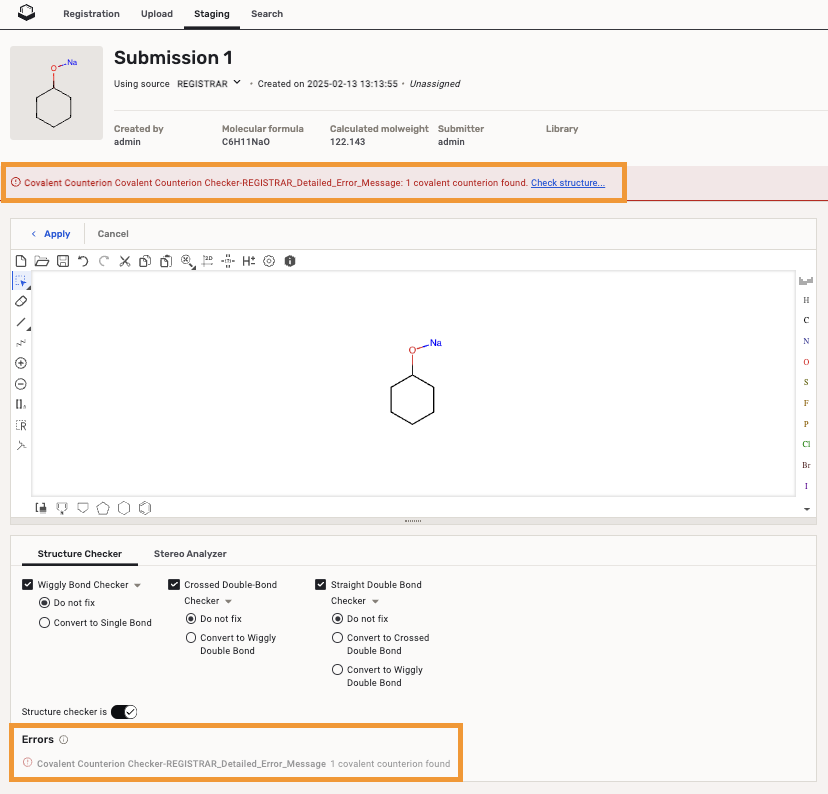Open the Check structure link
Screen dimensions: 828x794
[567, 183]
